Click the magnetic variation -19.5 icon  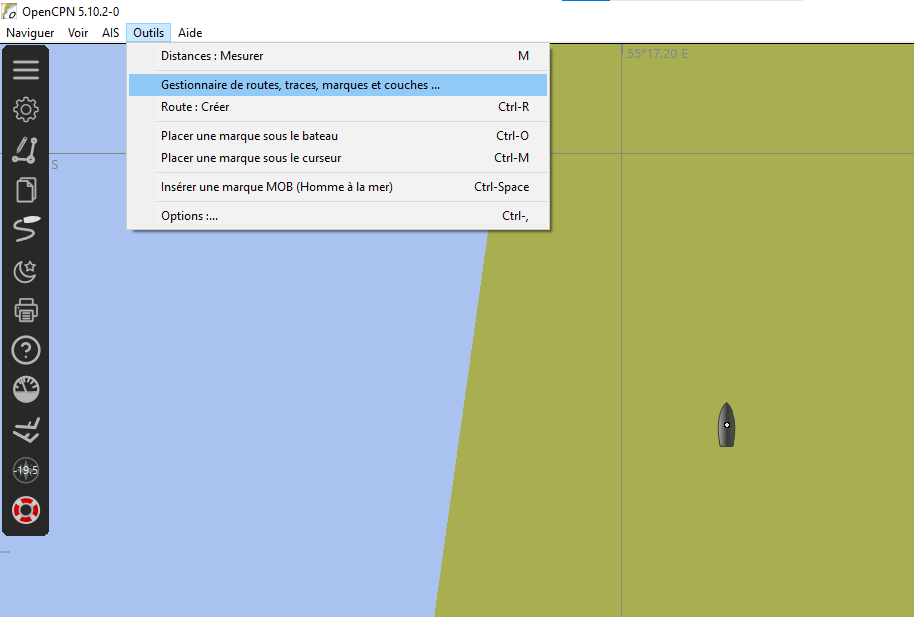26,470
